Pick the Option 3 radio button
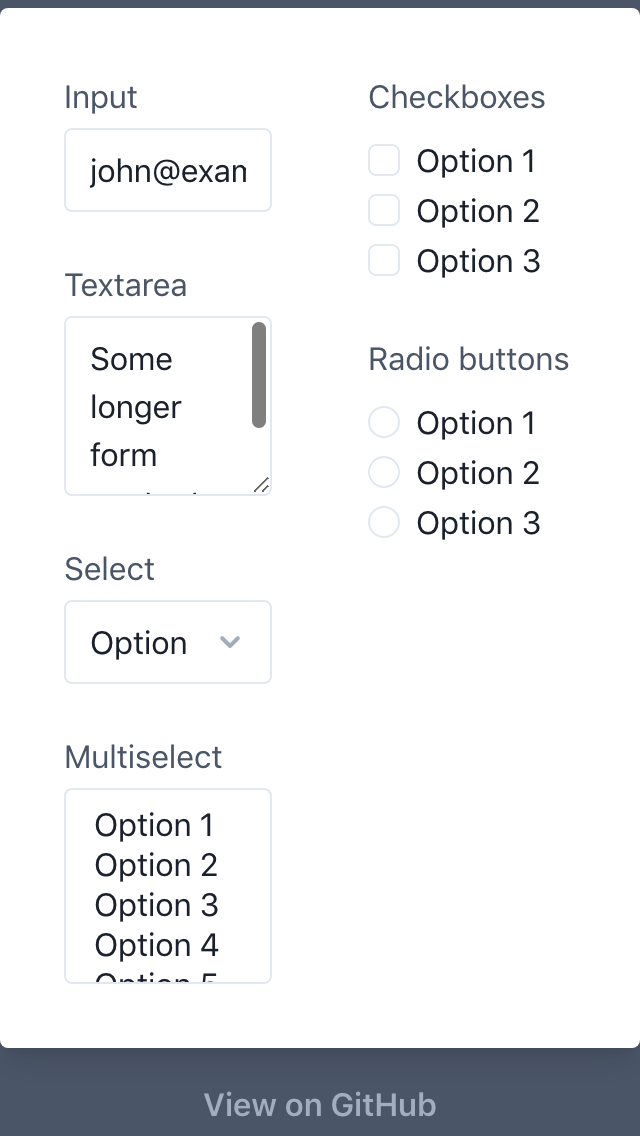 coord(384,522)
